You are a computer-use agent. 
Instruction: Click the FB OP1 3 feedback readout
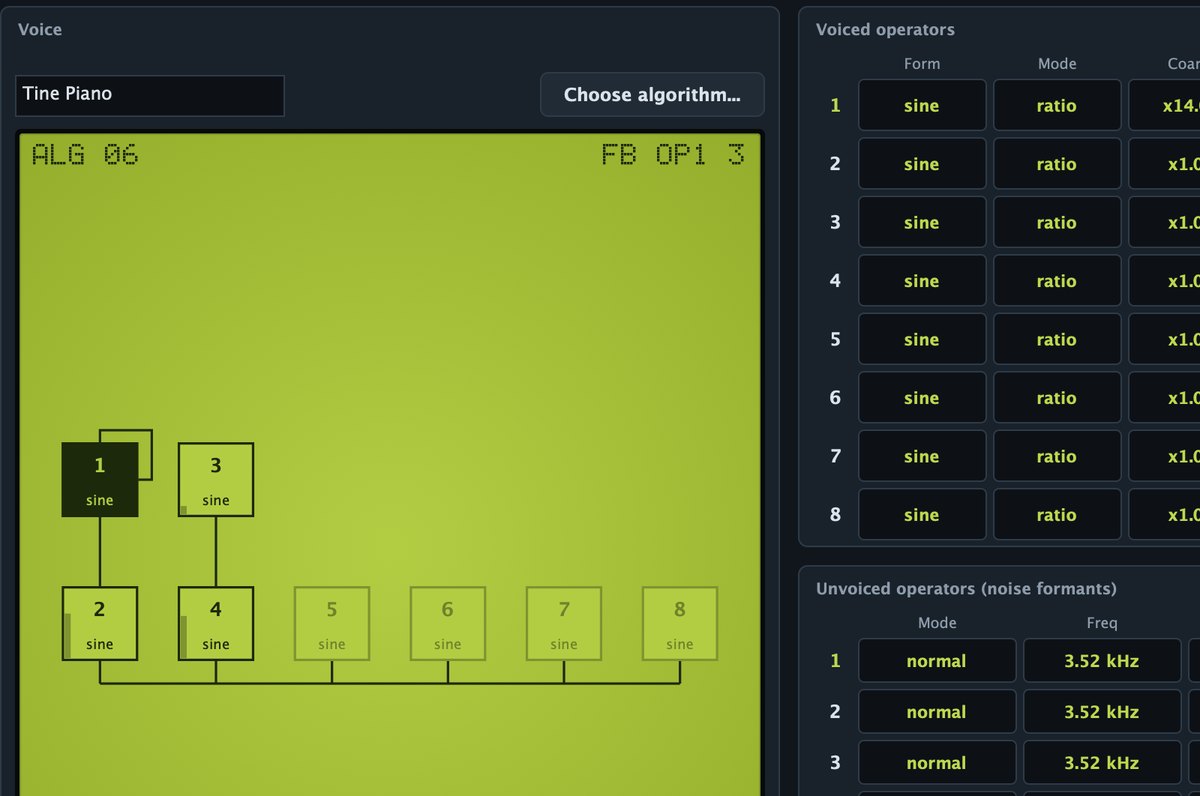coord(673,155)
